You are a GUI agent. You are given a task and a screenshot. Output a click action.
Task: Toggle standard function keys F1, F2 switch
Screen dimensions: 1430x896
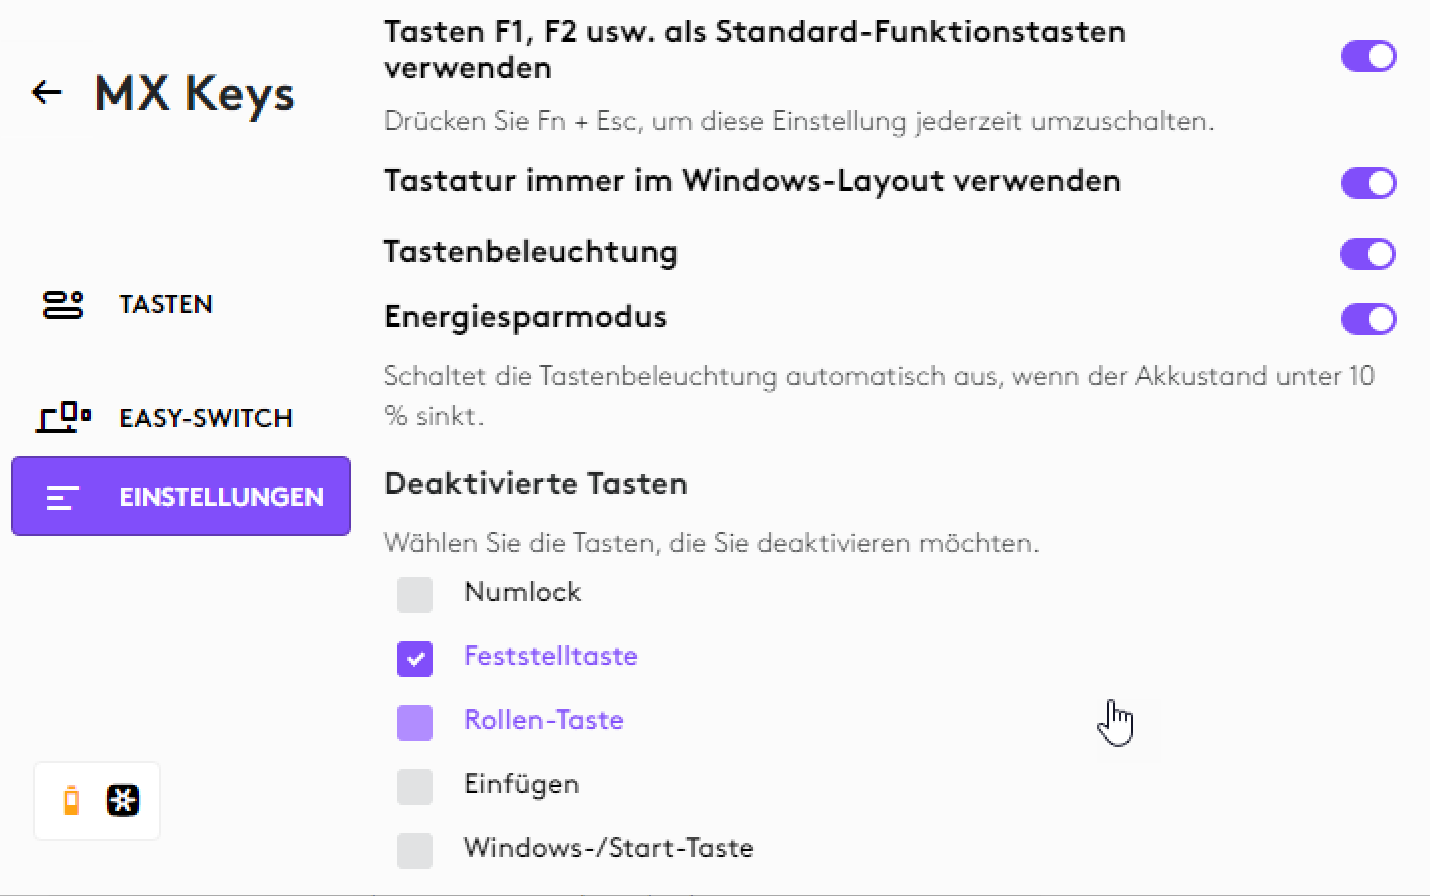pos(1368,56)
